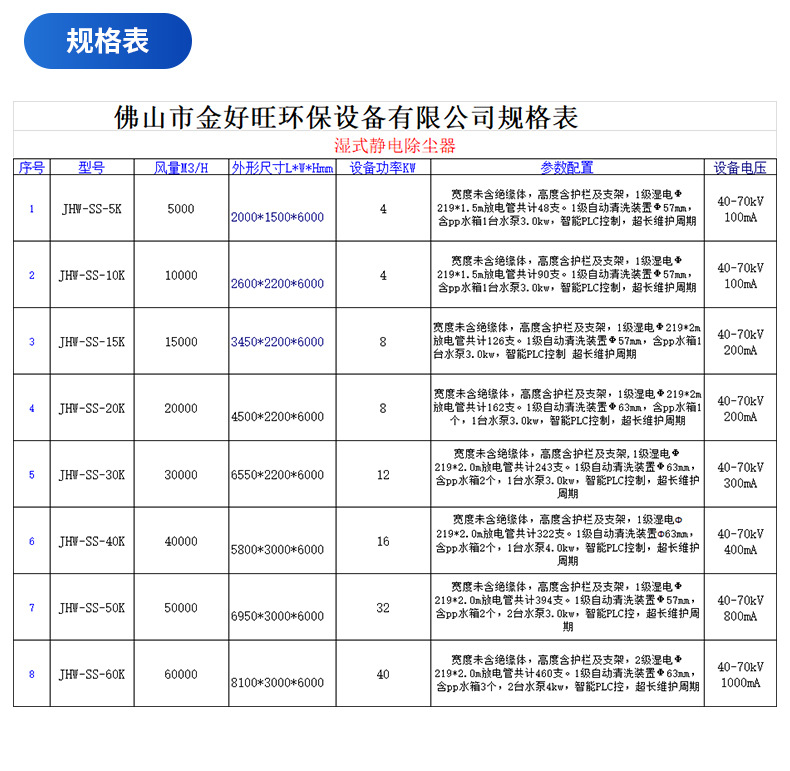
Task: Click the 设备功率KW column header
Action: 383,167
